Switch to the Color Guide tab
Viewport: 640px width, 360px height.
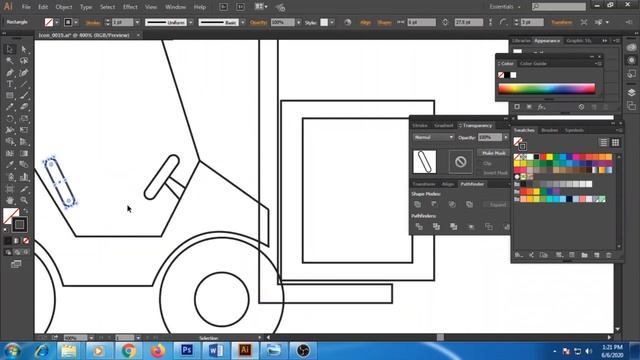[x=533, y=64]
